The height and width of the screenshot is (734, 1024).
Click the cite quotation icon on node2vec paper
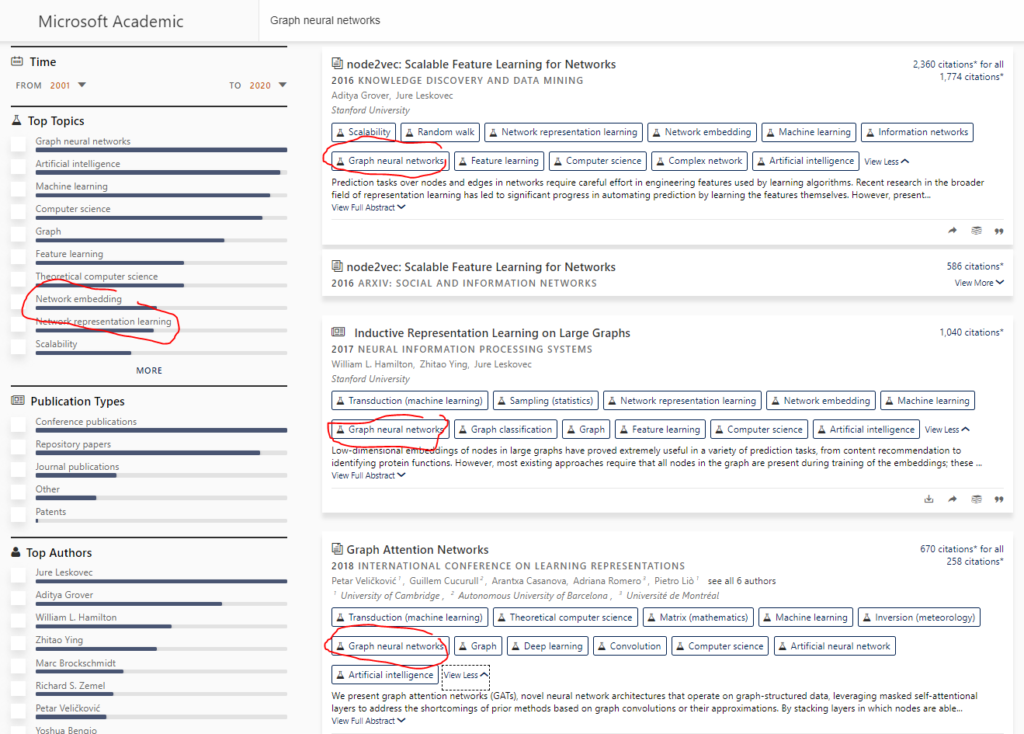click(x=999, y=230)
